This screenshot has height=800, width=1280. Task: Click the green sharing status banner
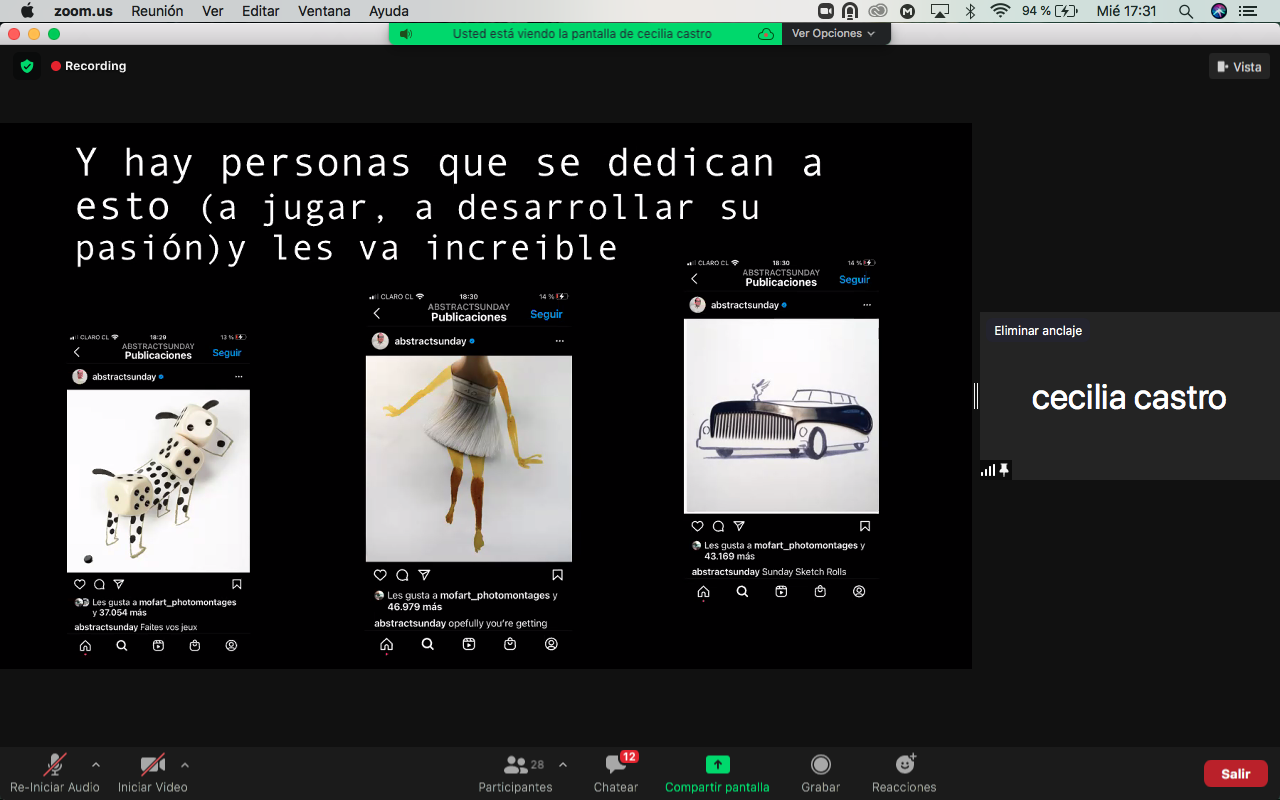coord(585,33)
